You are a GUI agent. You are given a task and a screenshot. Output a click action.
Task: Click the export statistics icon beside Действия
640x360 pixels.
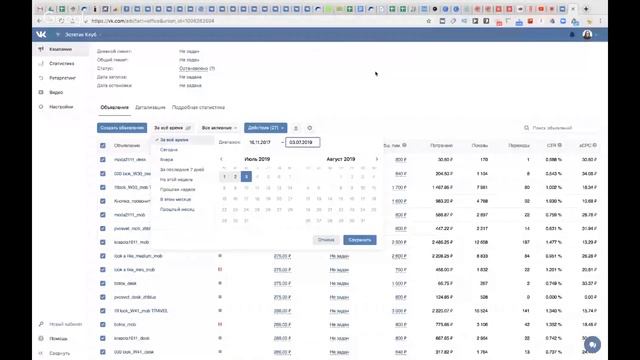[x=296, y=128]
